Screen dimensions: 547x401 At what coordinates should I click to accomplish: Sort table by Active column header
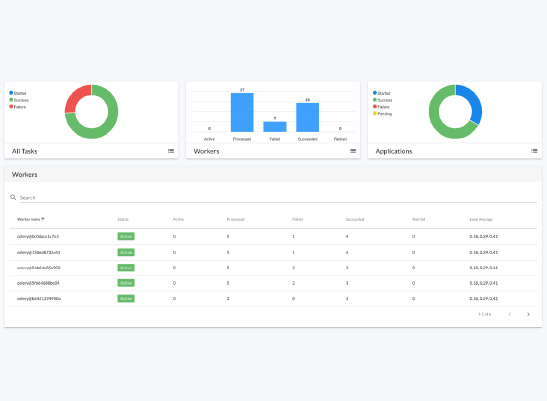(178, 219)
